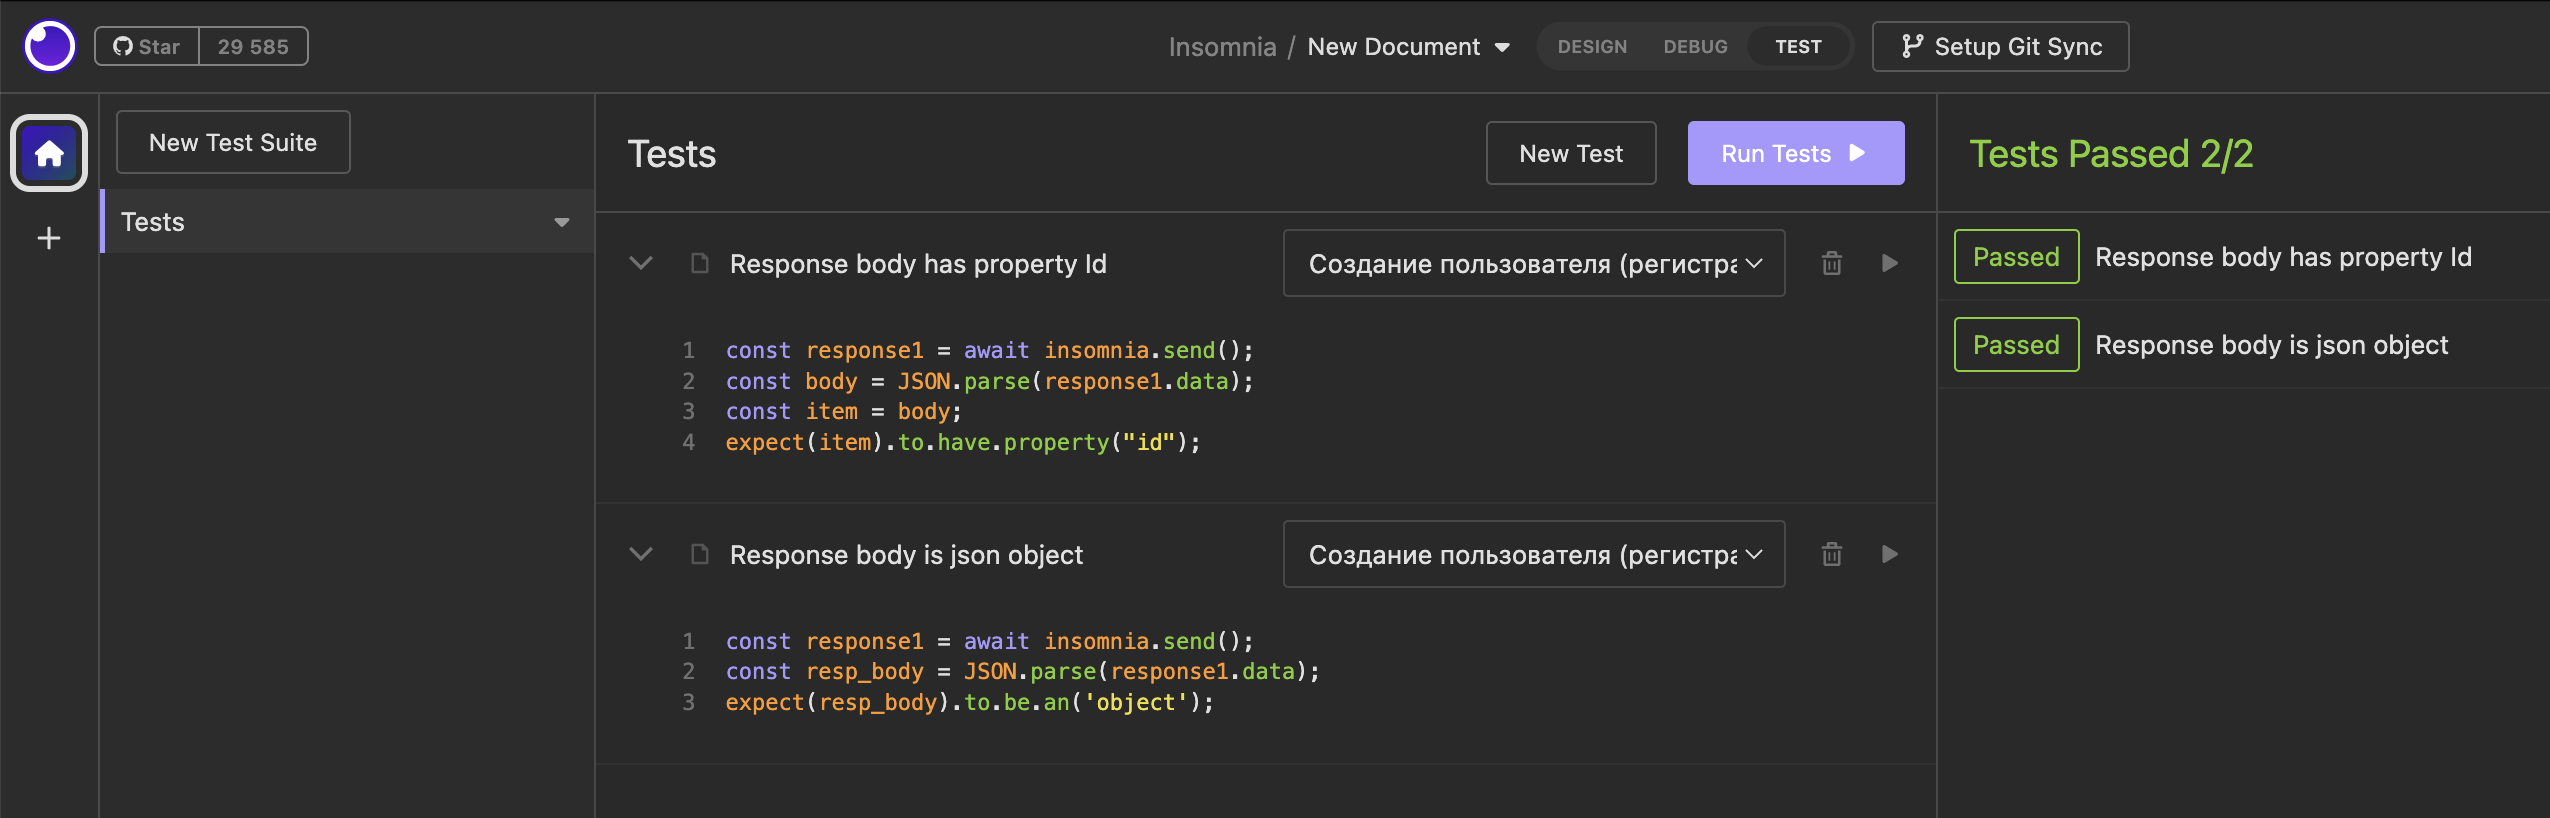This screenshot has height=818, width=2550.
Task: Open the file icon beside 'Response body is json object'
Action: [700, 554]
